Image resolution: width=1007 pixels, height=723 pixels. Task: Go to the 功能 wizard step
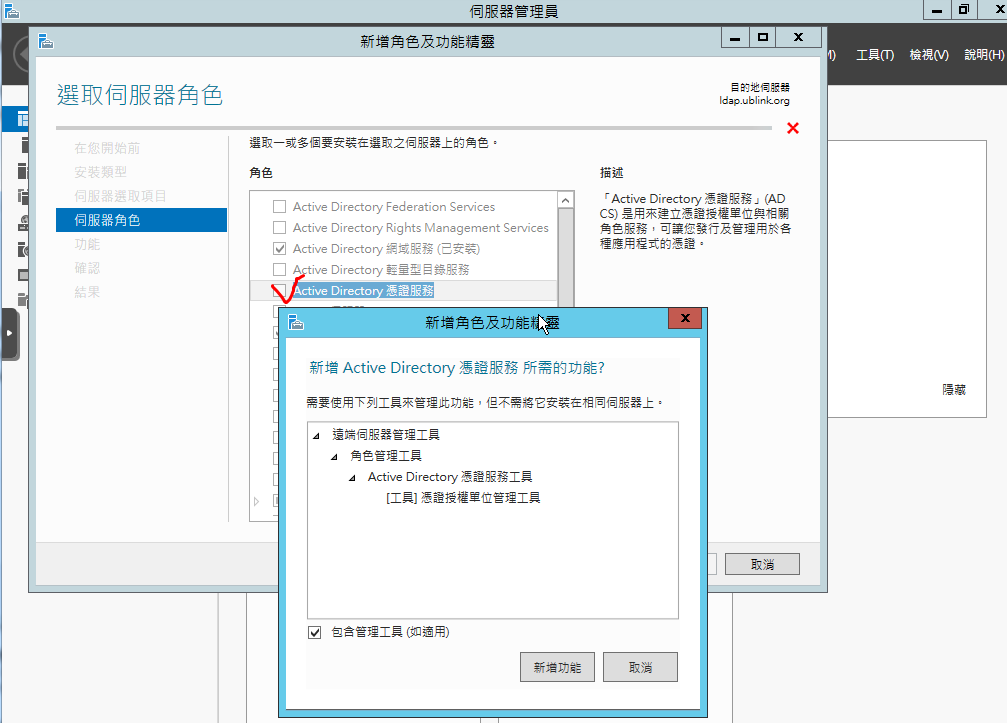tap(87, 244)
